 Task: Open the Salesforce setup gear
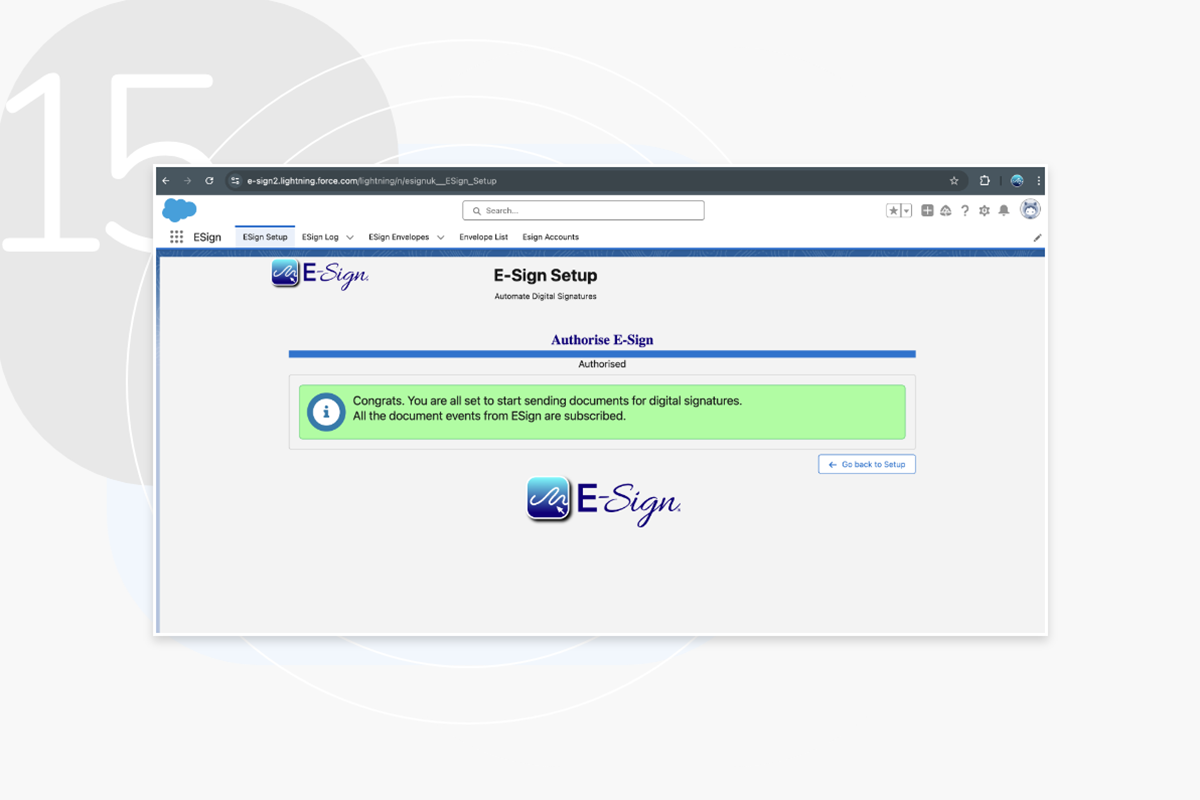tap(984, 211)
